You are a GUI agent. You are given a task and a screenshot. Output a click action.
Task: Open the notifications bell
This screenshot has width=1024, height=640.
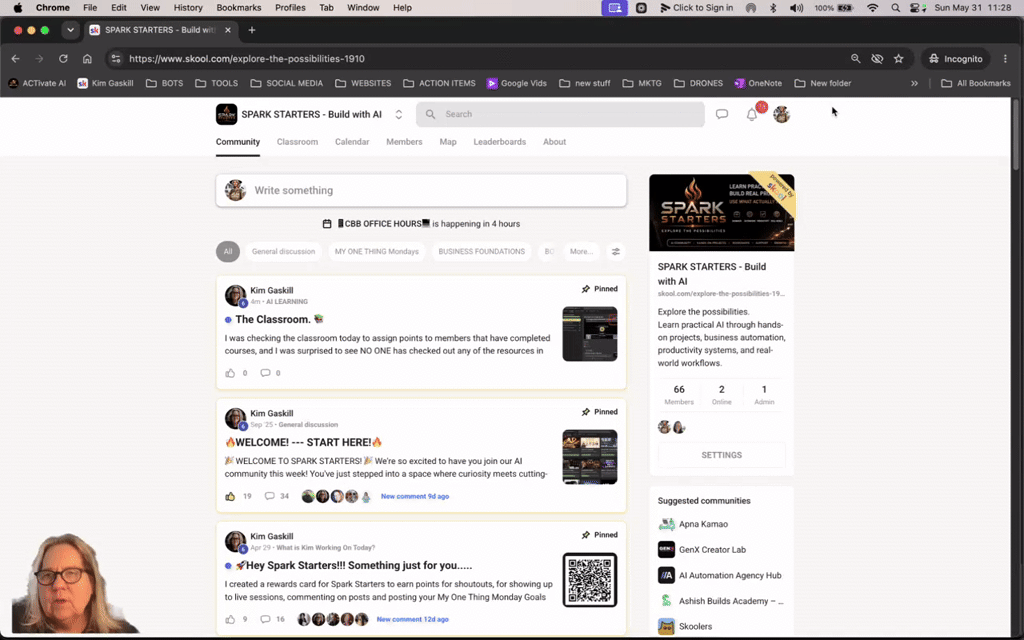pos(752,114)
